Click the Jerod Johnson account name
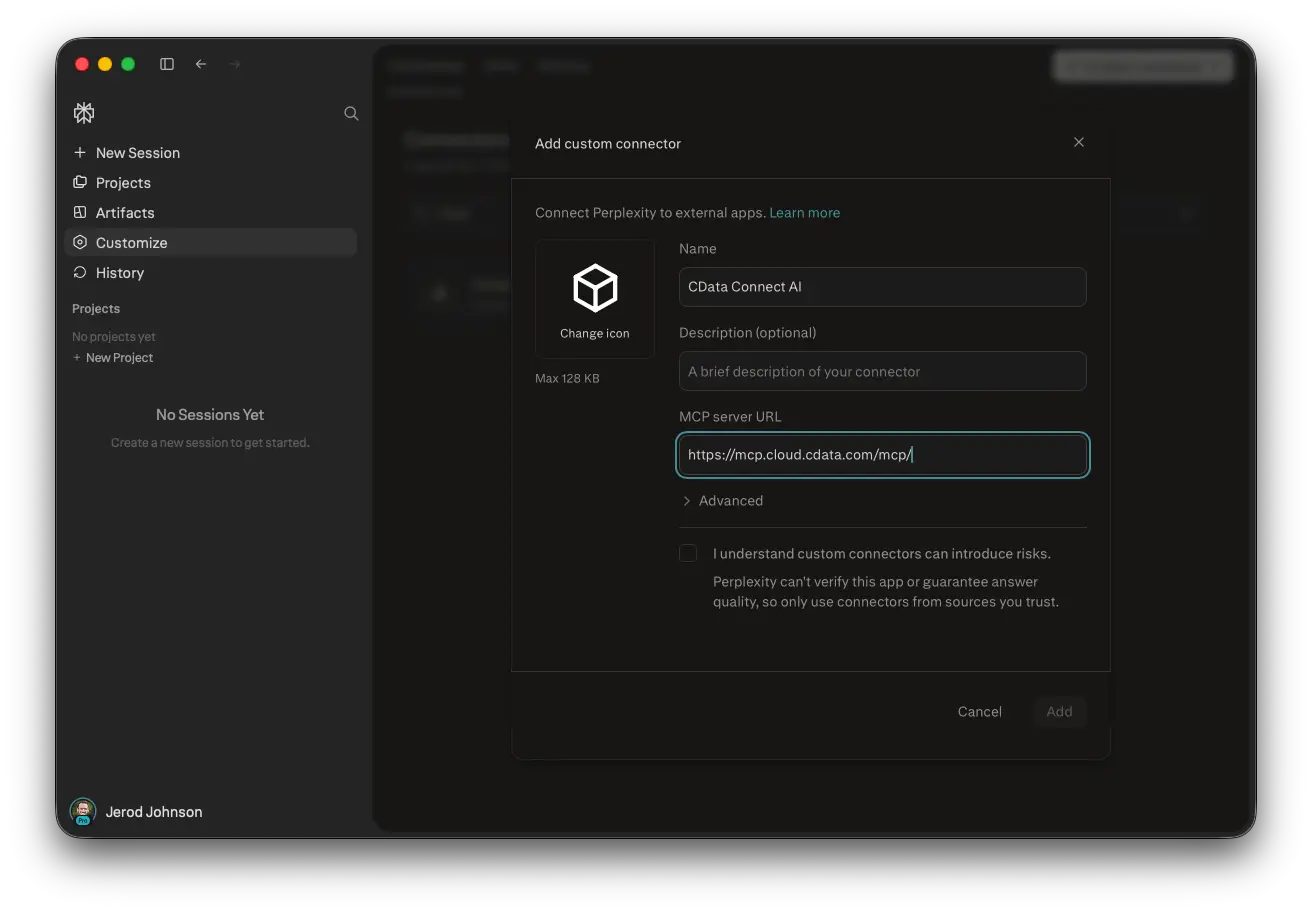This screenshot has width=1312, height=912. (x=154, y=812)
